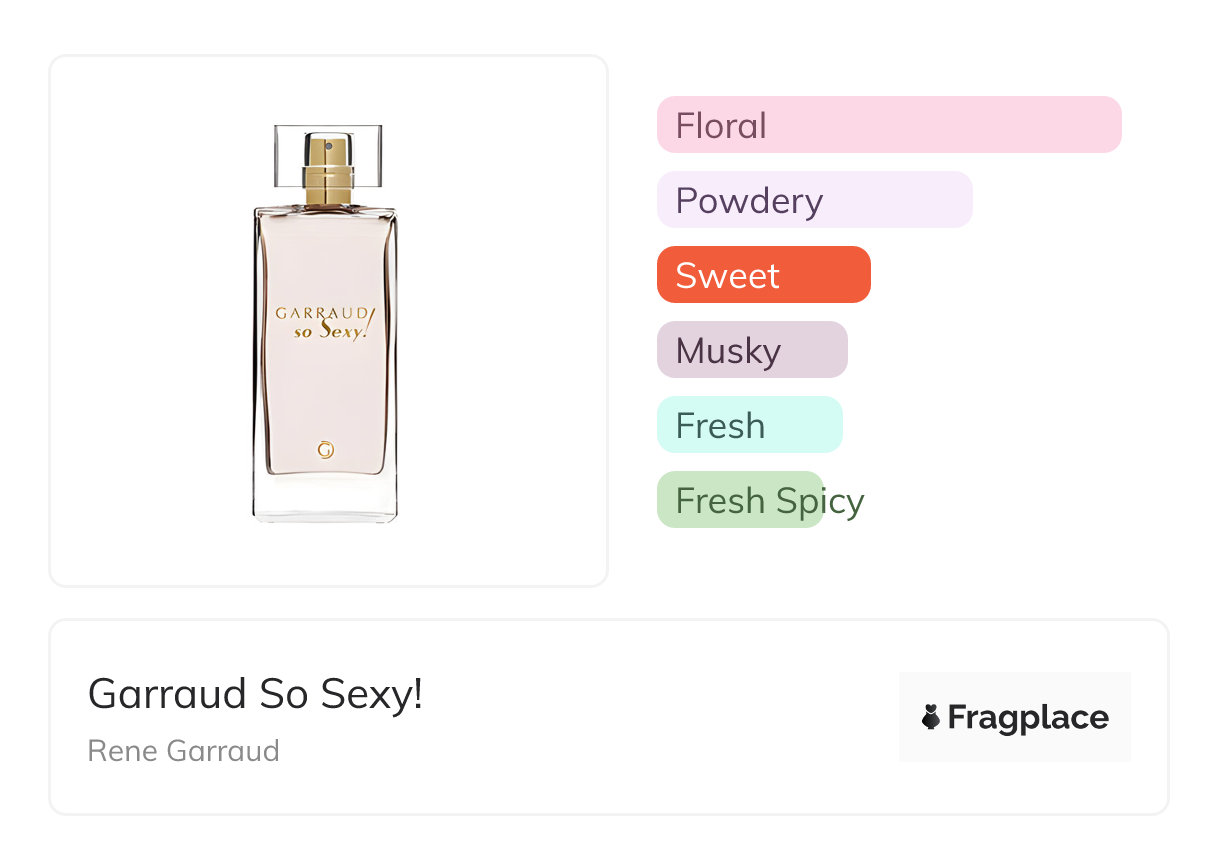This screenshot has width=1218, height=864.
Task: Click the Fragplace wordmark text
Action: (x=1028, y=717)
